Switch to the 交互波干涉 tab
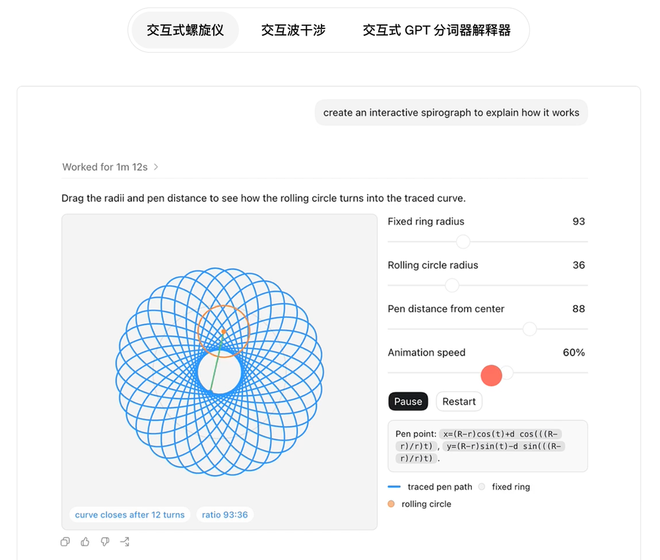660x560 pixels. click(293, 30)
